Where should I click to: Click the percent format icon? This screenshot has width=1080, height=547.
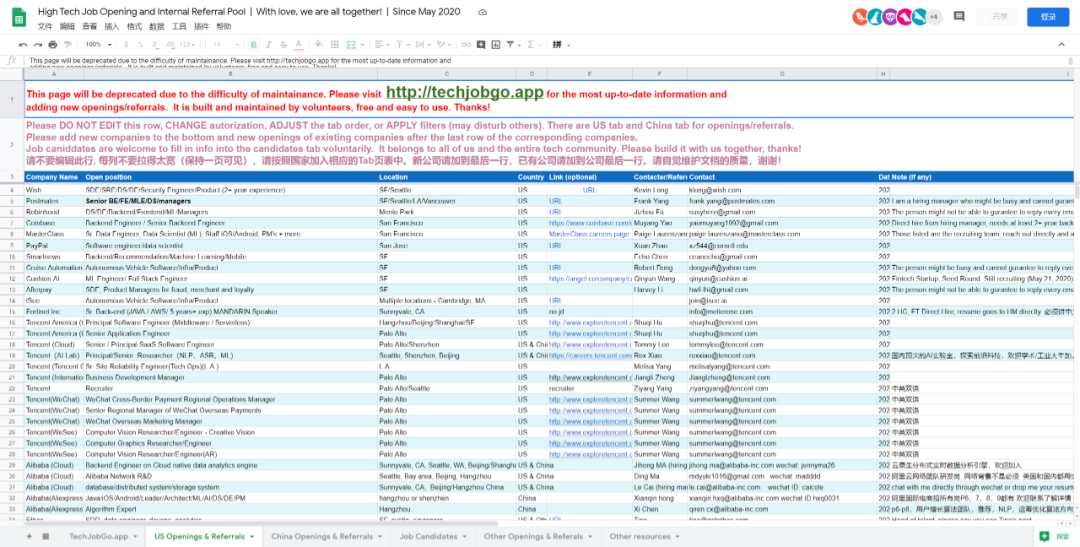coord(142,45)
